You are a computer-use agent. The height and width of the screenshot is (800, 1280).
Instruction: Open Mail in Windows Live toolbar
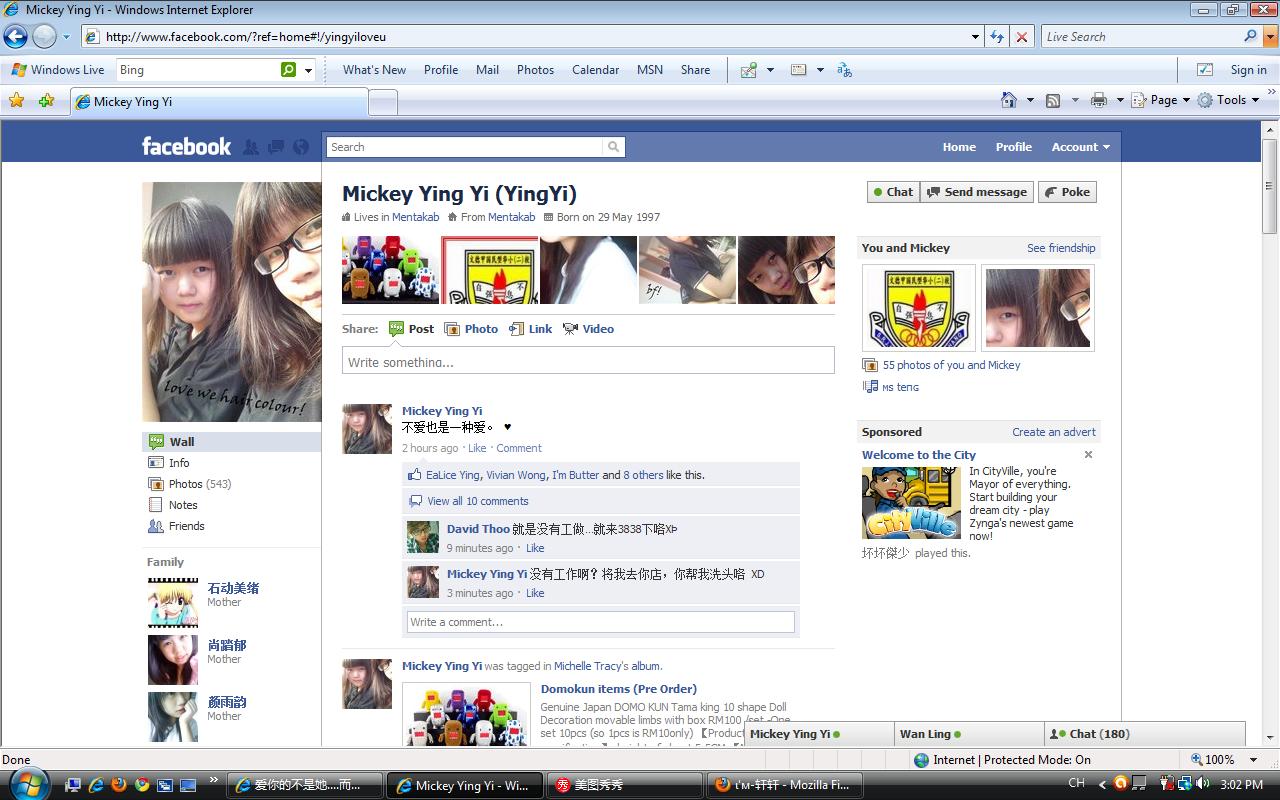point(487,70)
